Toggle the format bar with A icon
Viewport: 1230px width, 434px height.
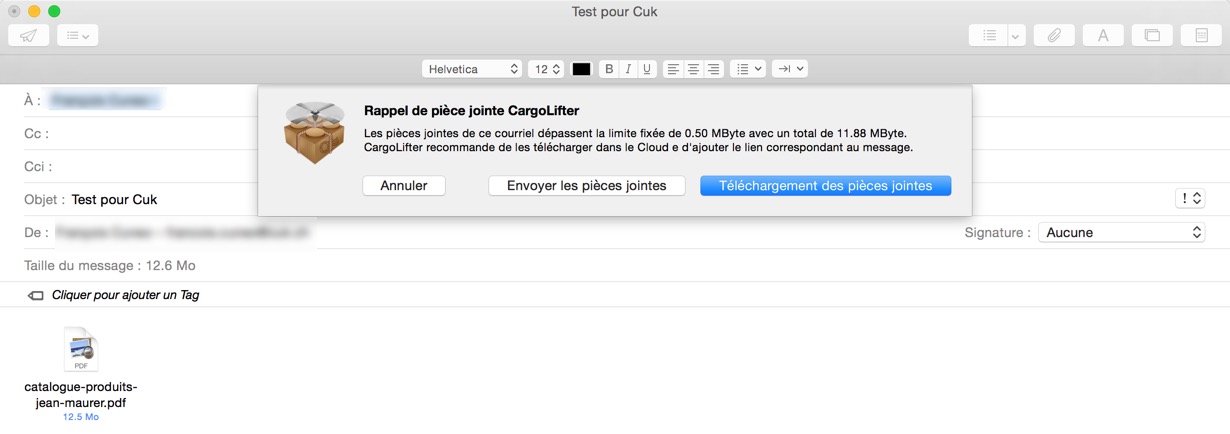click(1103, 35)
